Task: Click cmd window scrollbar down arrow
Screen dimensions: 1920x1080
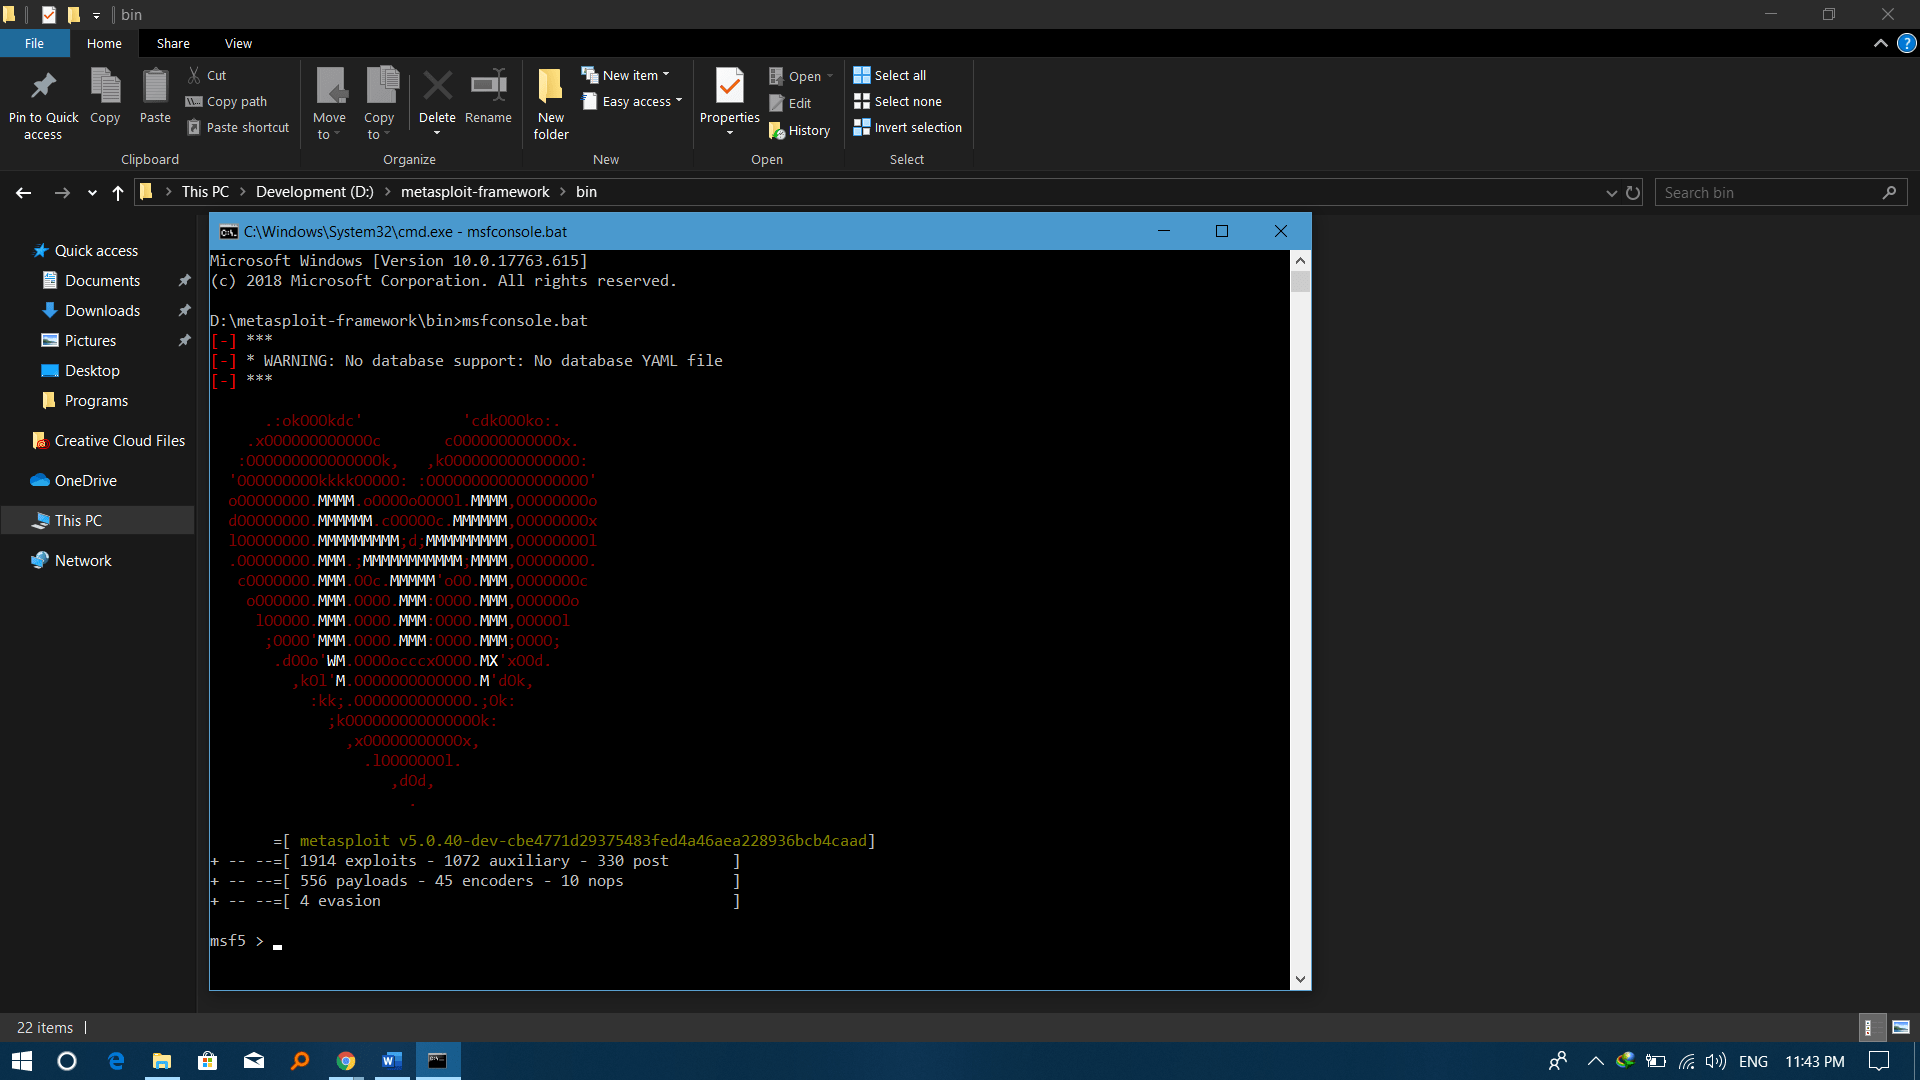Action: (1300, 980)
